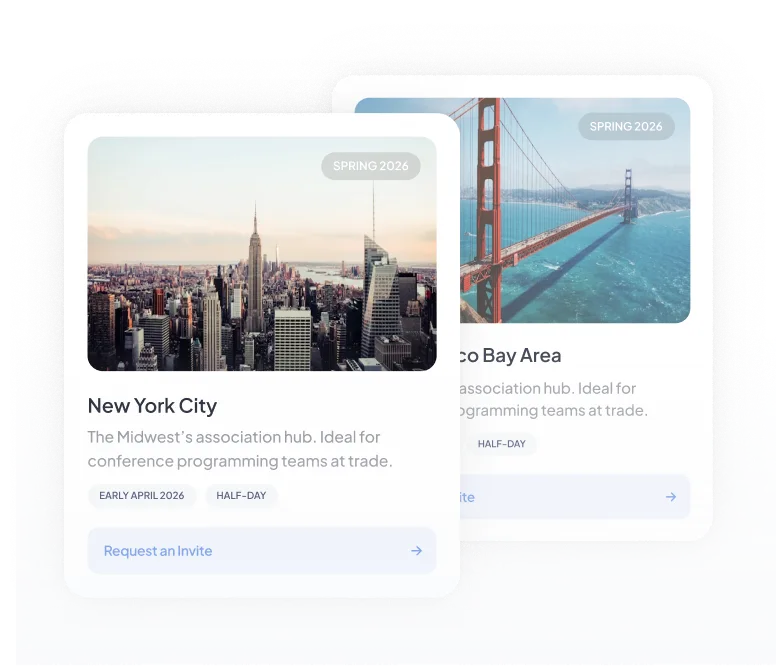Click the near bridge tower in the photo
776x666 pixels.
tap(489, 208)
